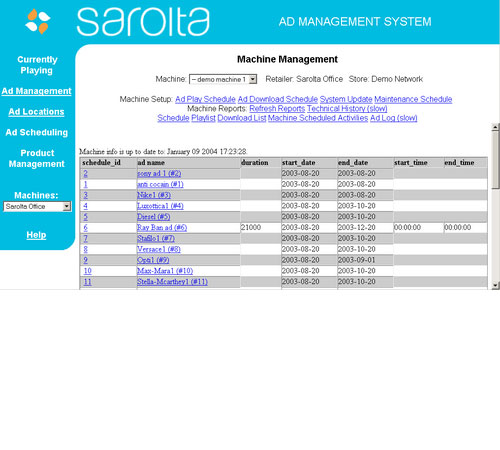The image size is (500, 450).
Task: Open schedule id 3 link
Action: (x=86, y=195)
